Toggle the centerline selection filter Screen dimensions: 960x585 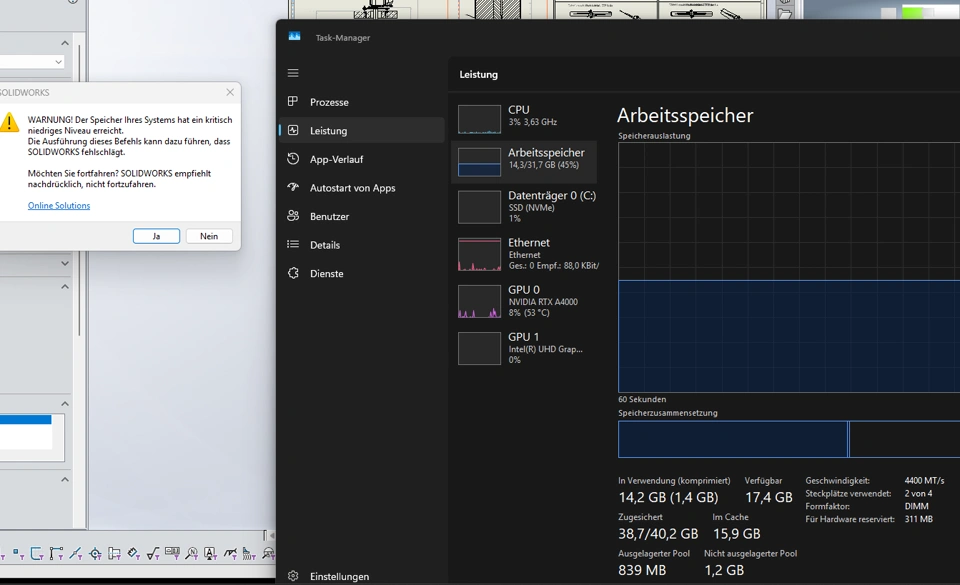click(76, 554)
